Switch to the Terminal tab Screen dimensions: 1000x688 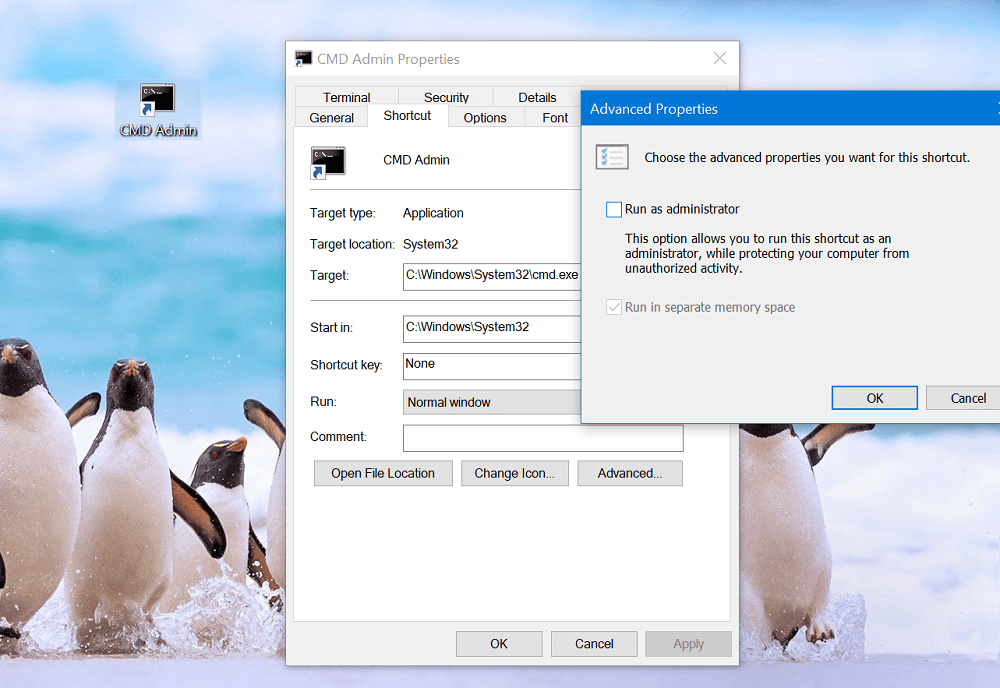coord(346,97)
